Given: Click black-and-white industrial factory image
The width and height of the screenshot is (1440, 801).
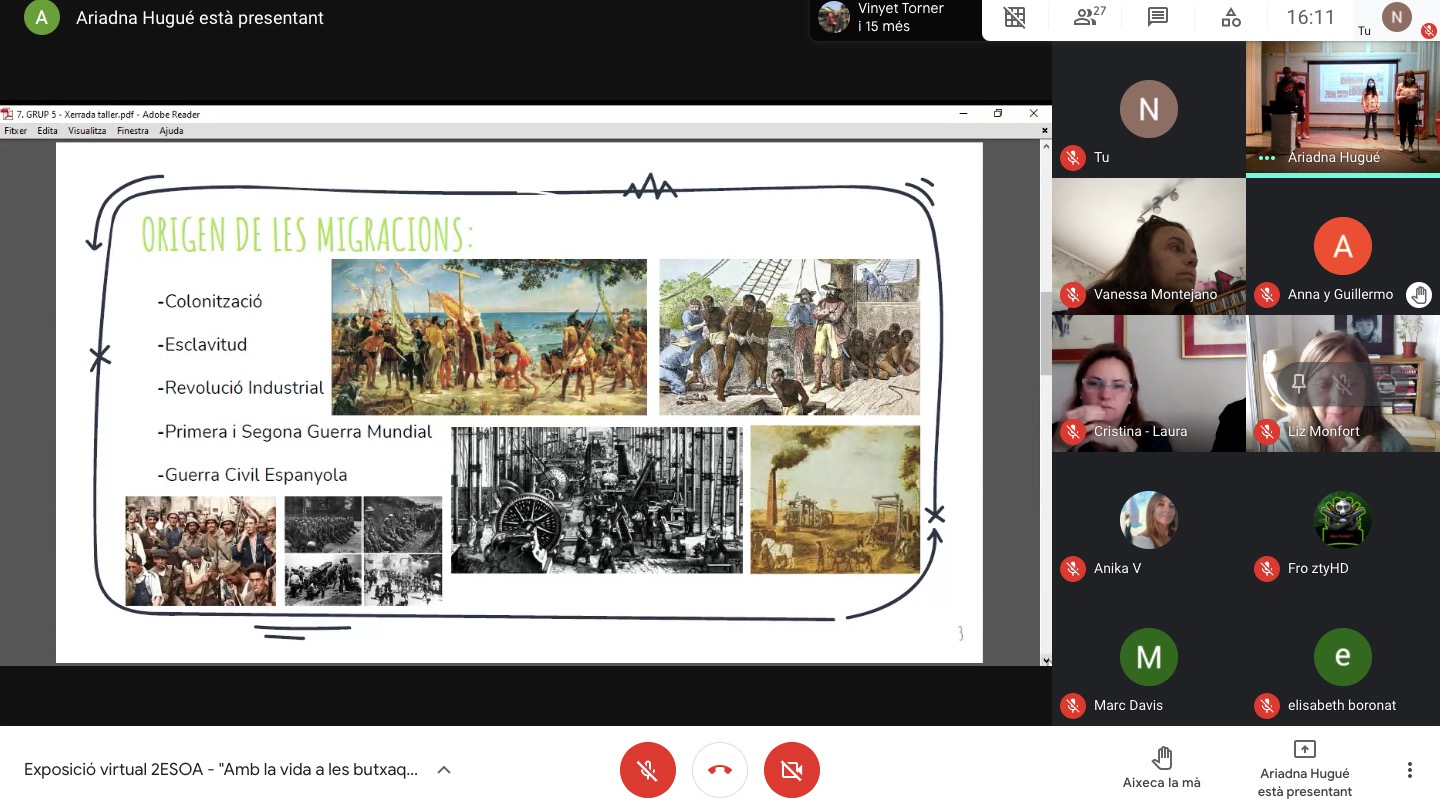Looking at the screenshot, I should (x=597, y=500).
